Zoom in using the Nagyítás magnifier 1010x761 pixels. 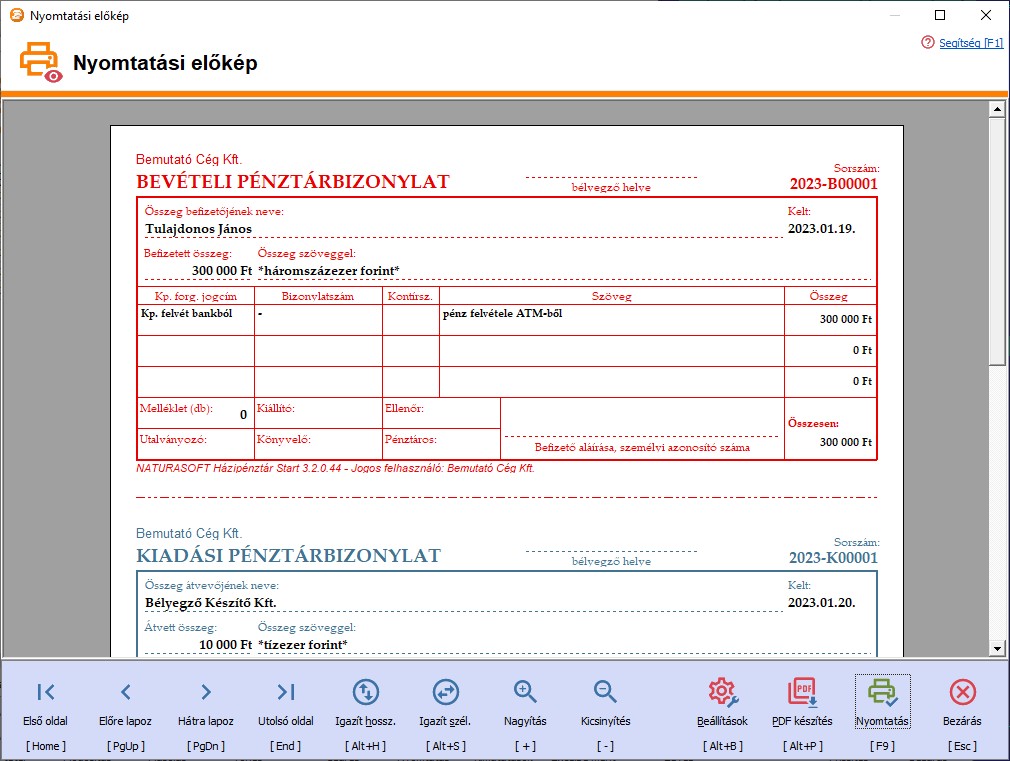(524, 692)
